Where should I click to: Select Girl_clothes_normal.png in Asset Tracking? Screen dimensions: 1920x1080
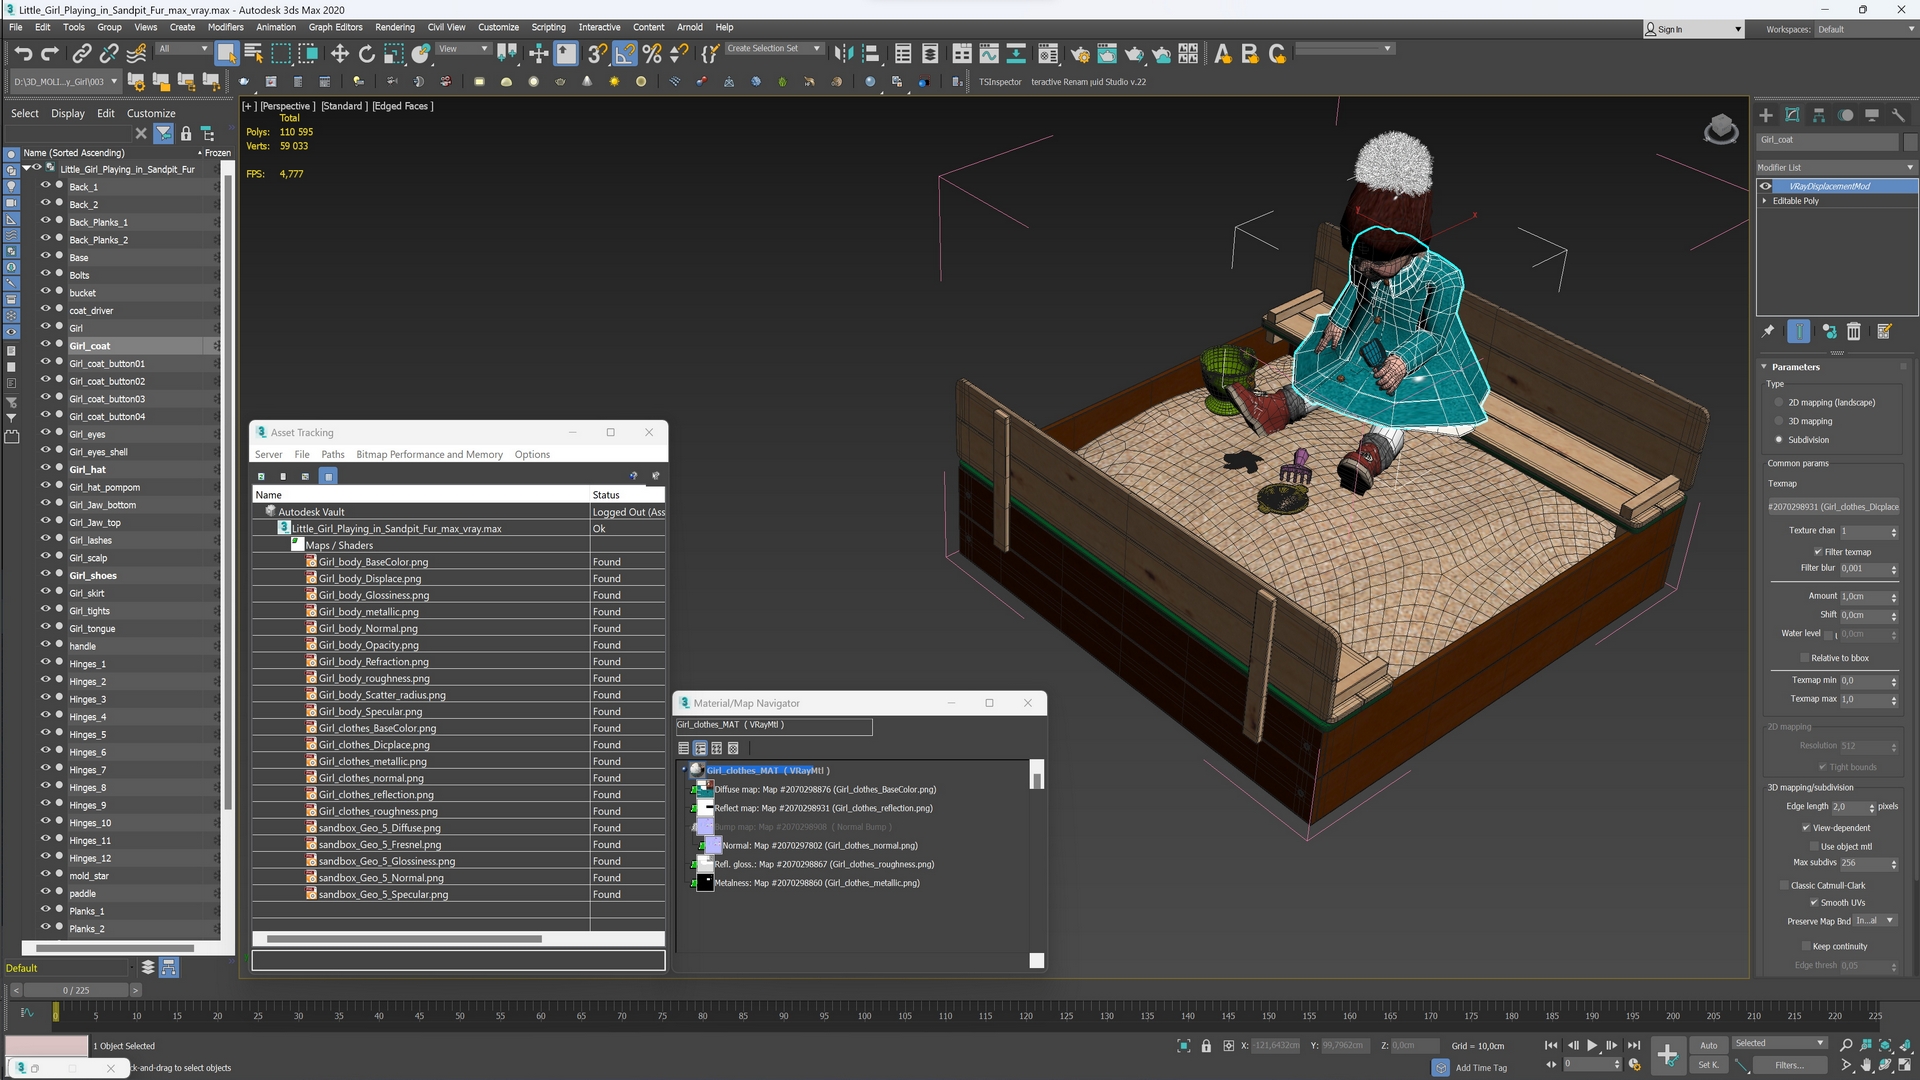coord(371,778)
